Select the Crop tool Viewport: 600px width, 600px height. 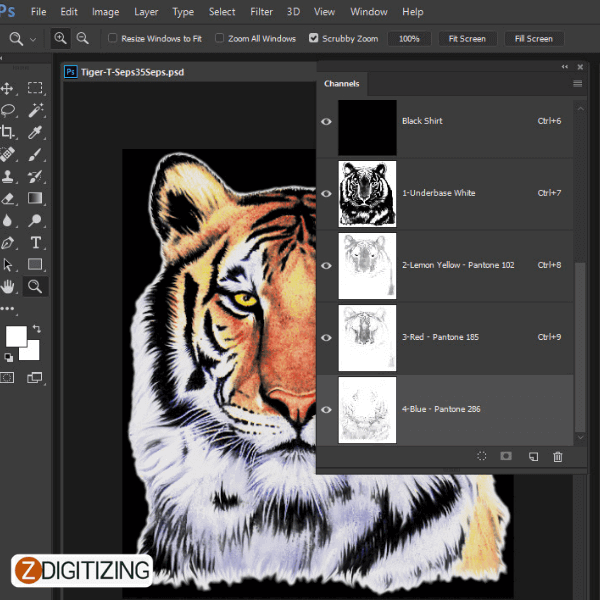point(7,132)
